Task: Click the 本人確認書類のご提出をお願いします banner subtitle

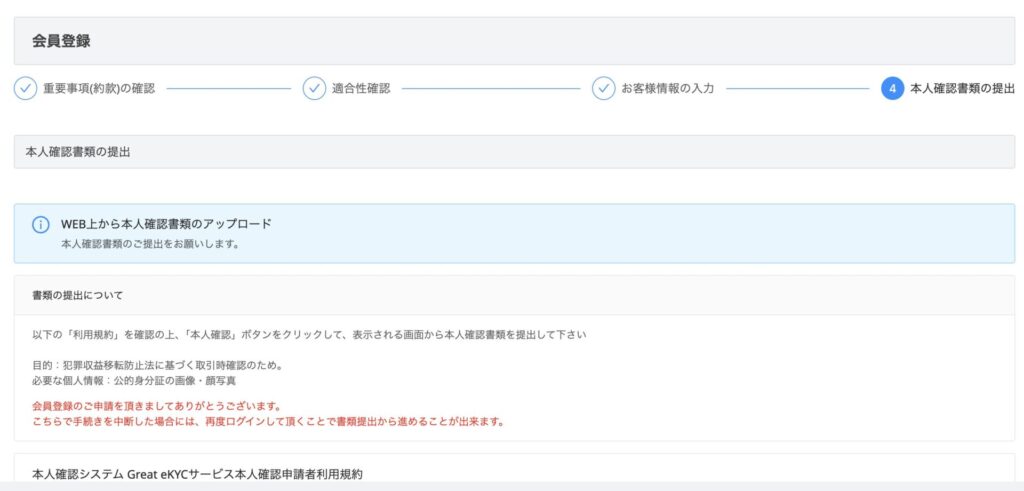Action: click(x=150, y=243)
